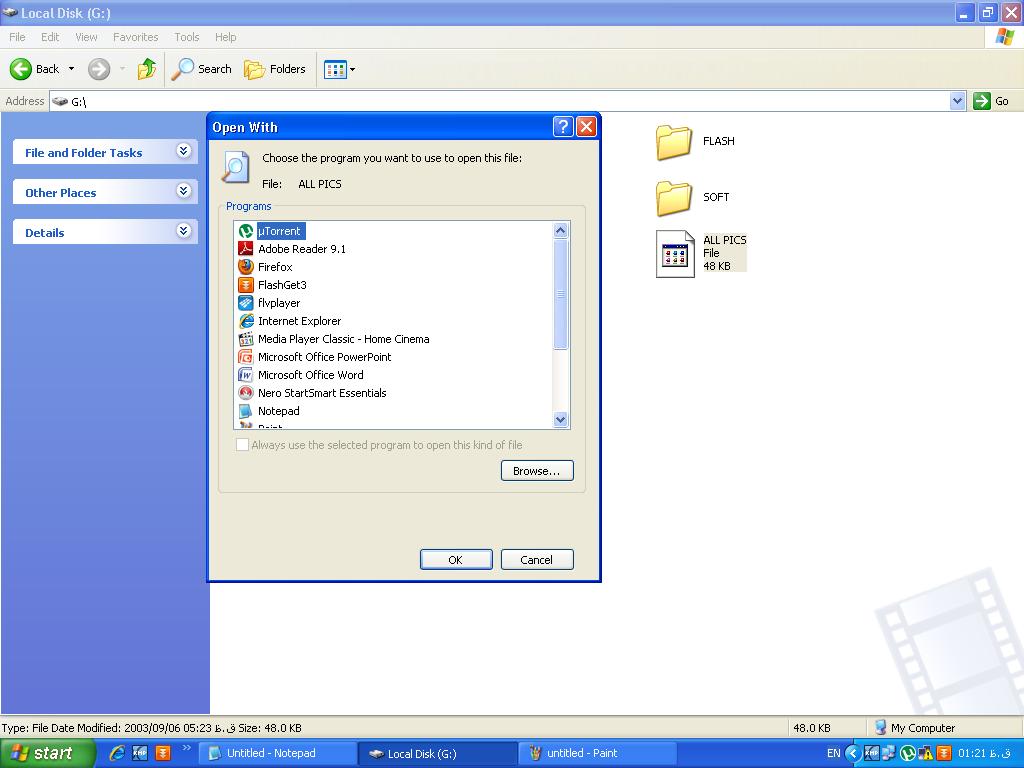Expand File and Folder Tasks panel

point(184,152)
